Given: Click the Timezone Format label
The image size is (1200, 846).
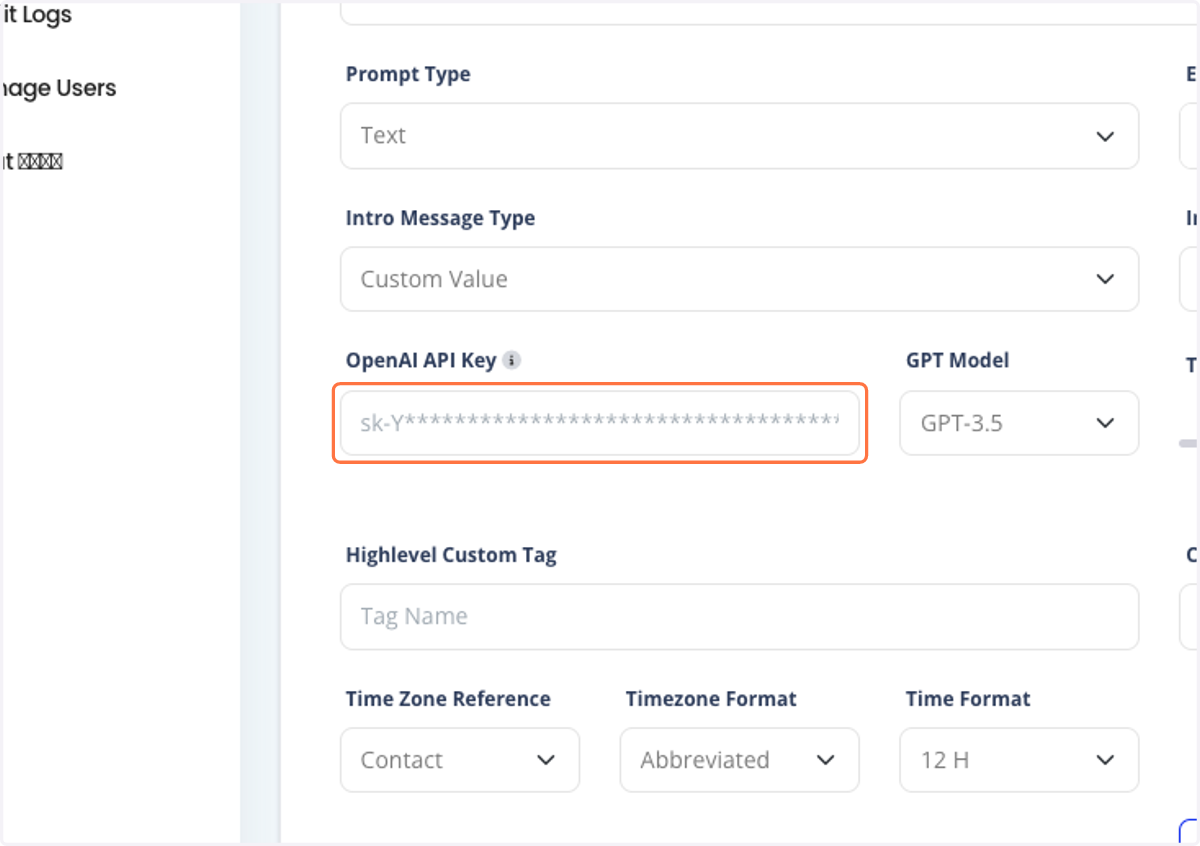Looking at the screenshot, I should [x=711, y=698].
